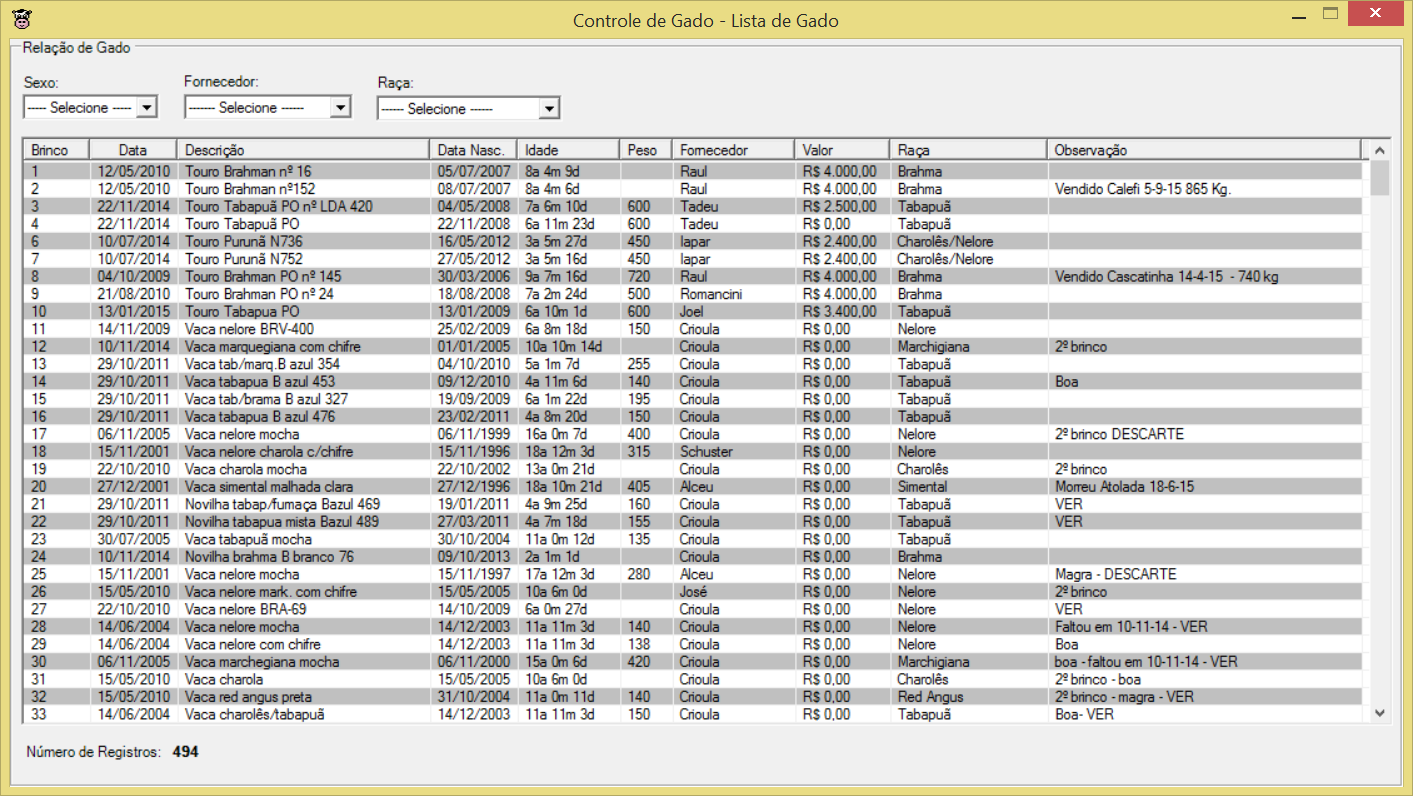Click supplier cell Romancini
The width and height of the screenshot is (1413, 796).
[x=711, y=294]
